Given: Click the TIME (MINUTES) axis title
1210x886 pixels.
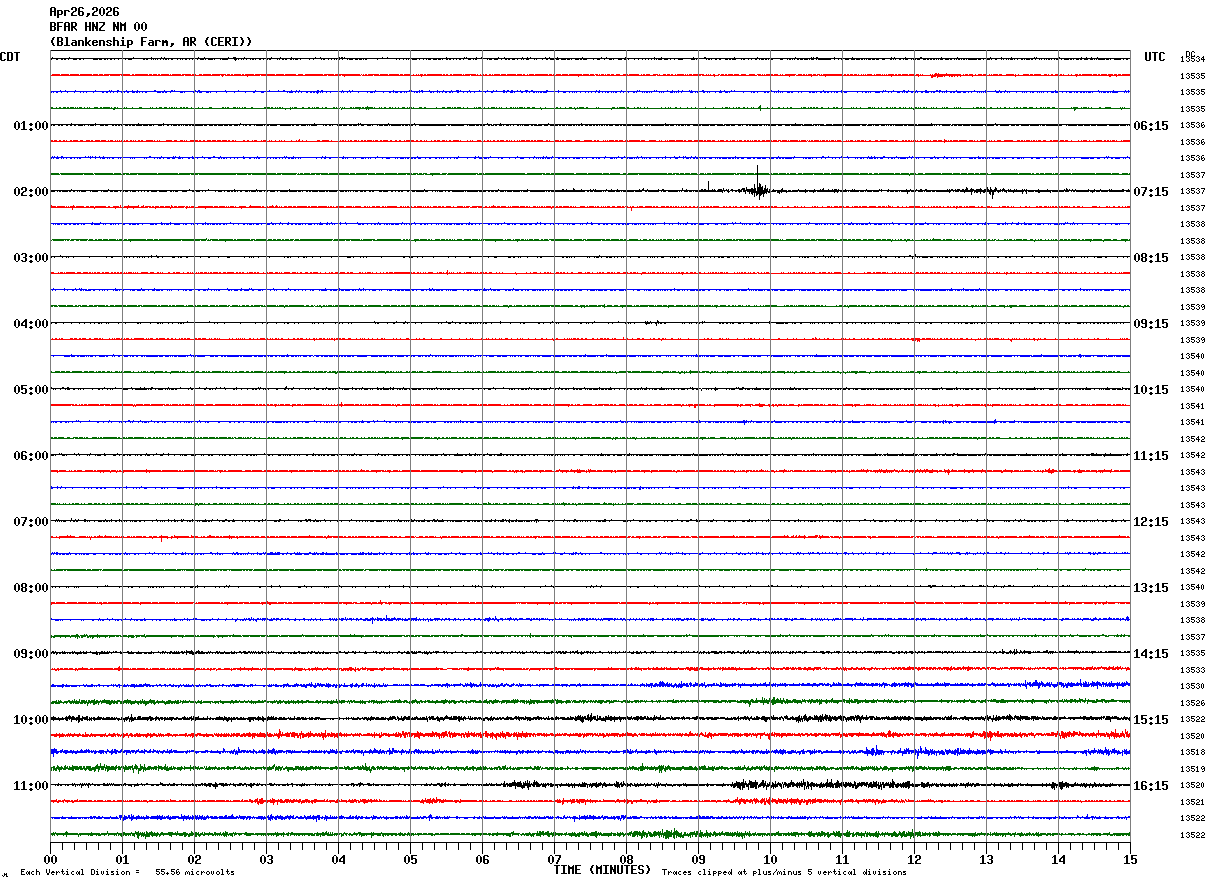Looking at the screenshot, I should [x=602, y=870].
